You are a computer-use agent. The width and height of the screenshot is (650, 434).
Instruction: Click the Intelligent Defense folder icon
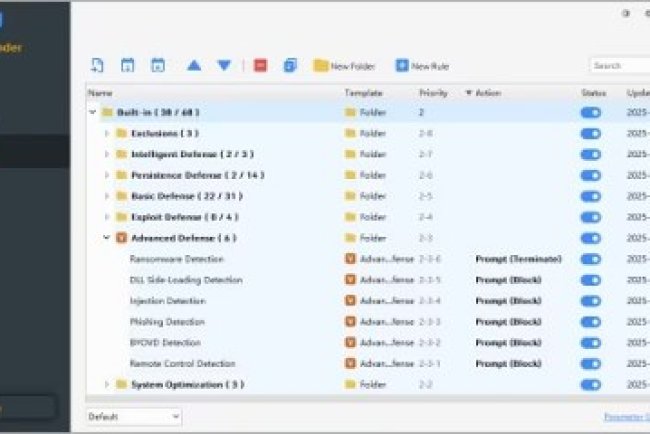coord(121,154)
